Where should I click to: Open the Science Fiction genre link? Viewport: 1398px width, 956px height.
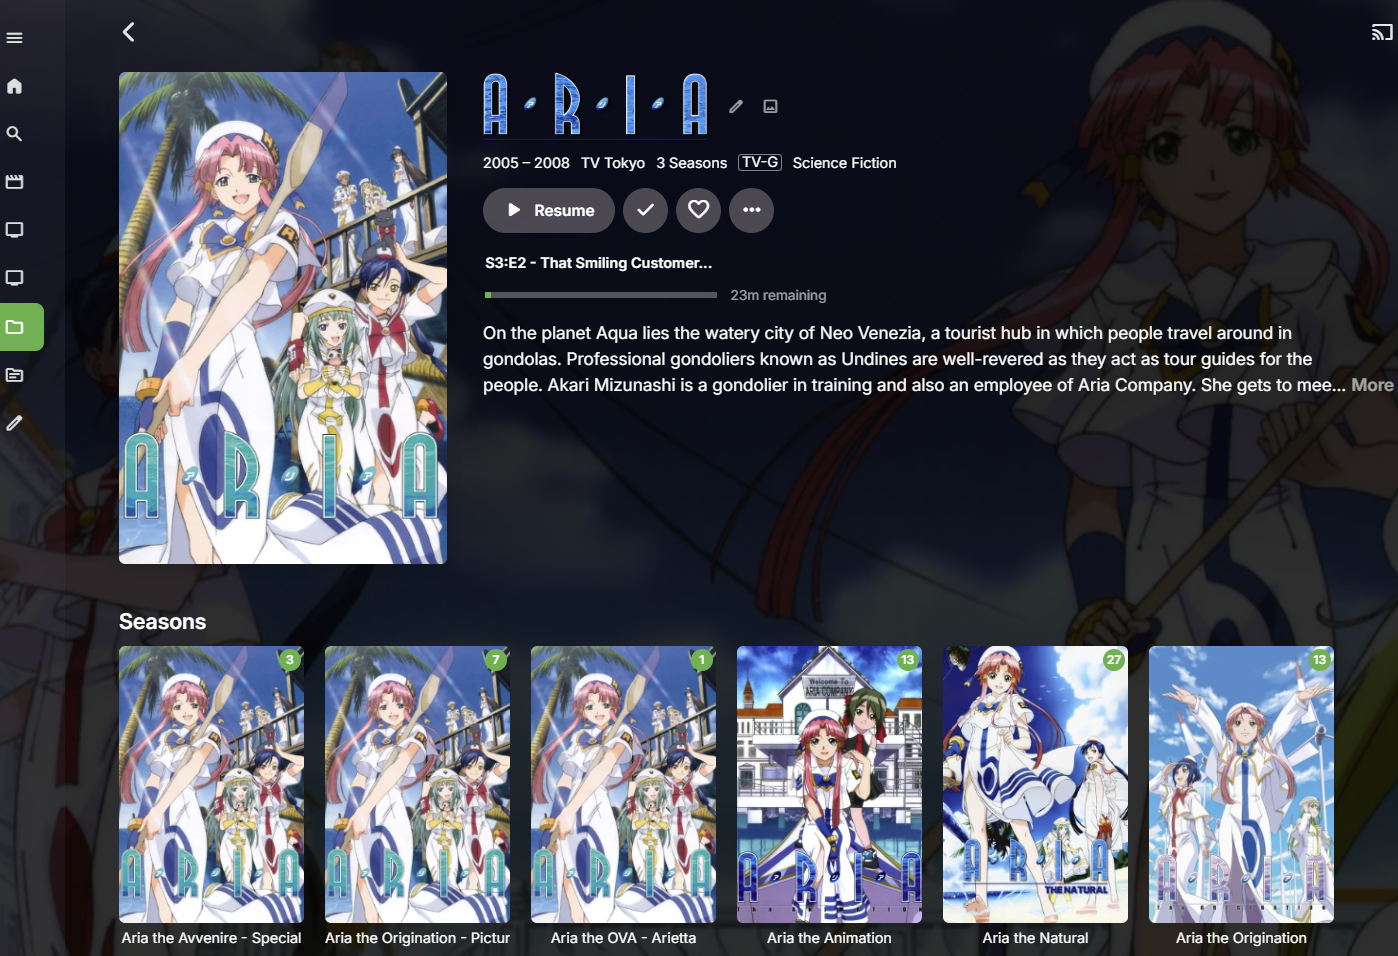pos(844,163)
